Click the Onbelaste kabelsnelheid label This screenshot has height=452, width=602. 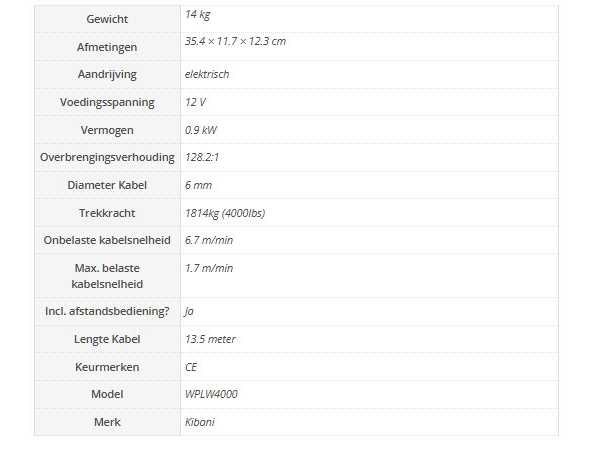(x=107, y=241)
